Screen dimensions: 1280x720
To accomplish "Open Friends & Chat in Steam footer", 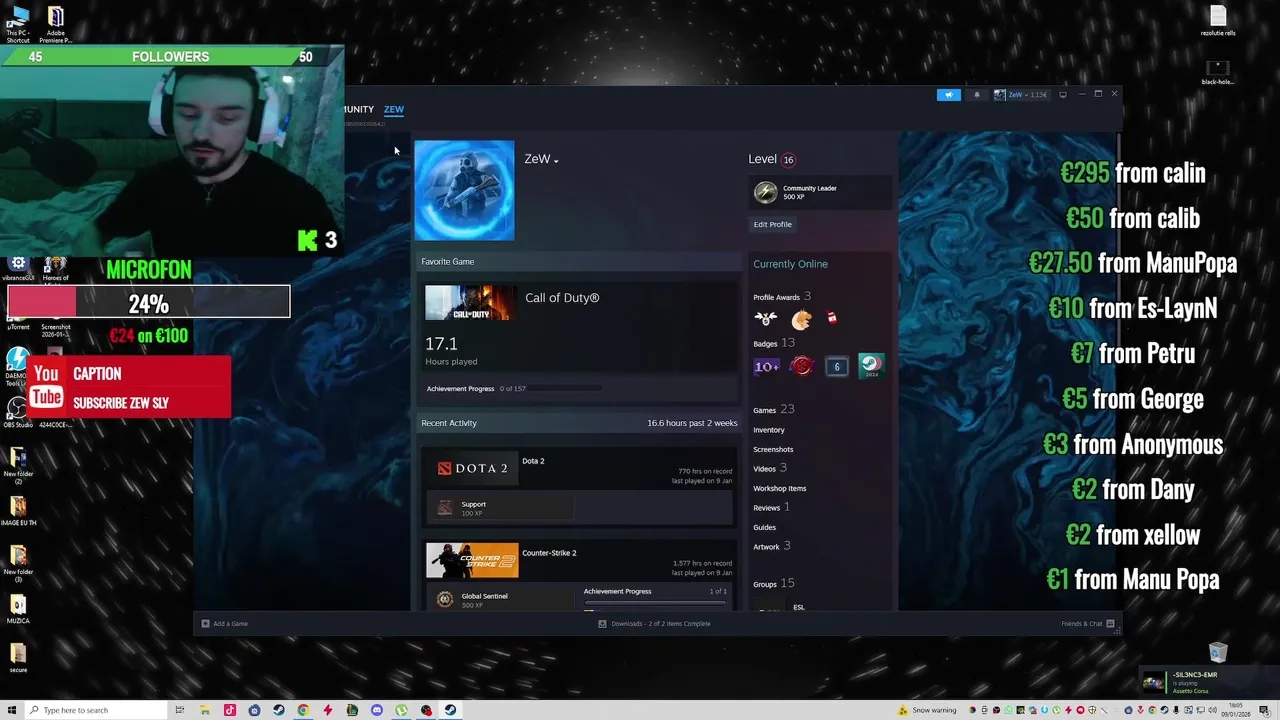I will (x=1087, y=624).
